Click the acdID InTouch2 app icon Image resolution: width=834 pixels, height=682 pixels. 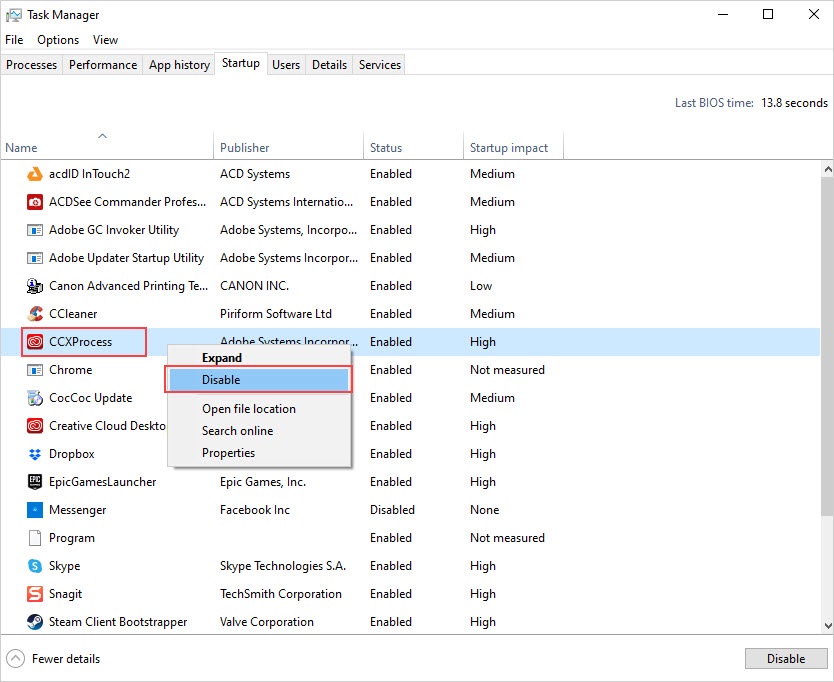34,174
